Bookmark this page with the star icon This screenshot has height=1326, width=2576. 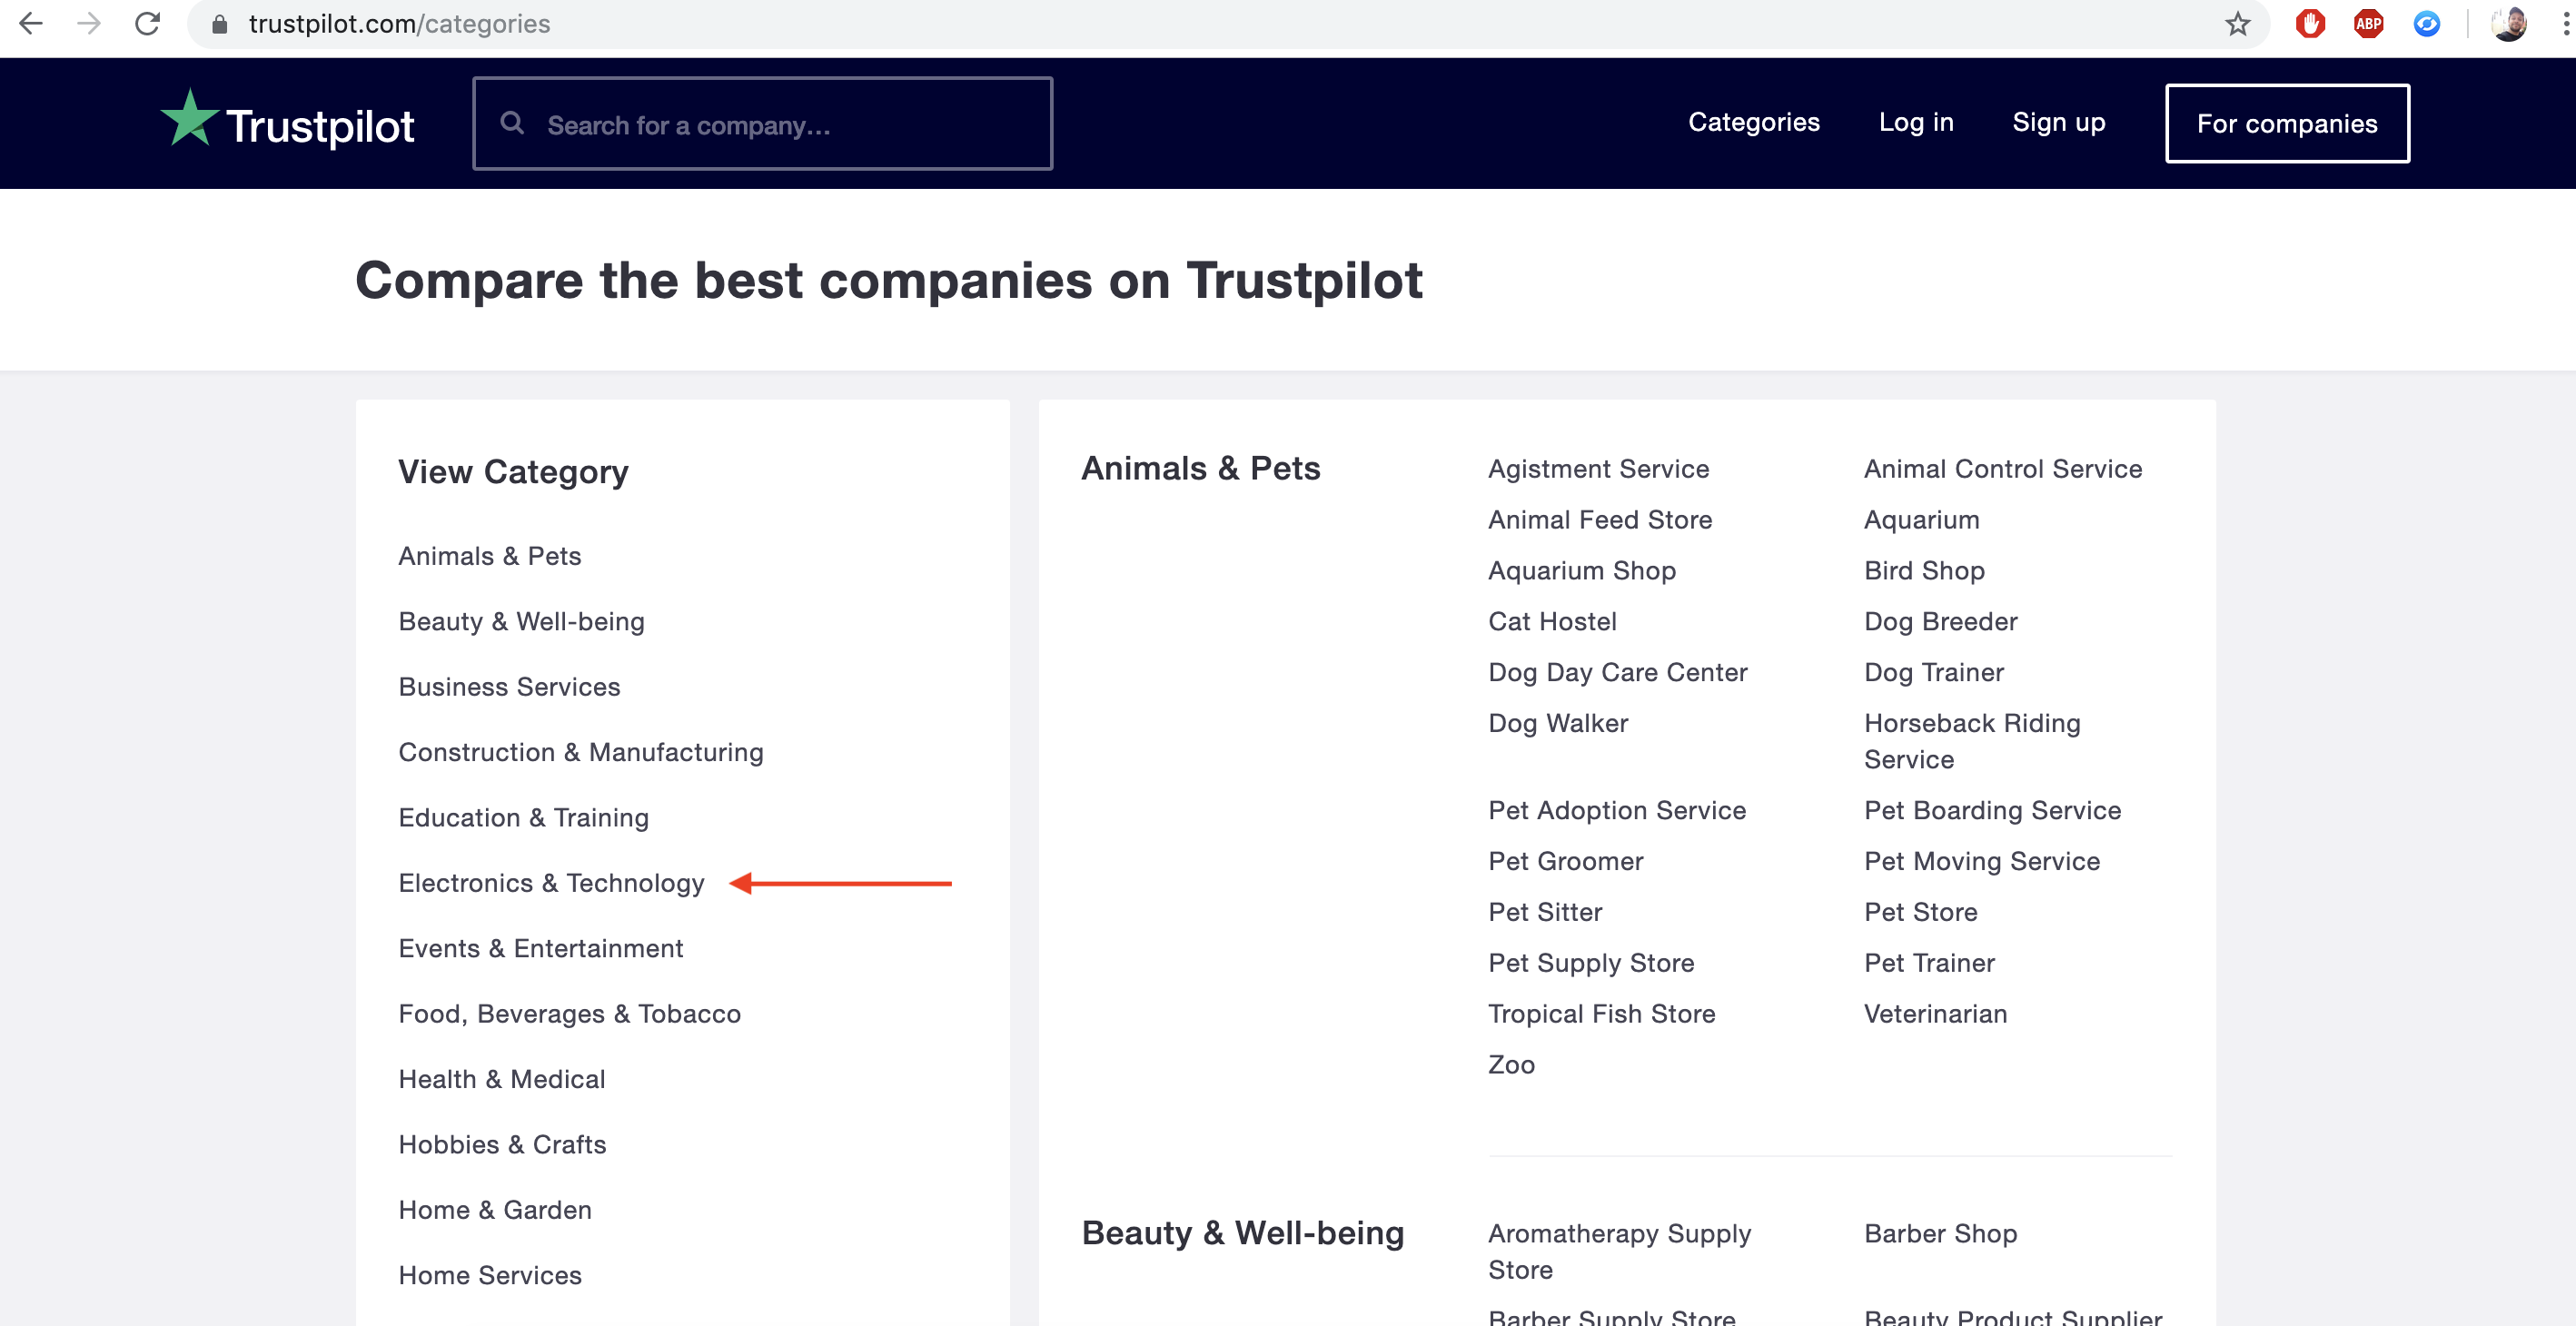pos(2237,24)
